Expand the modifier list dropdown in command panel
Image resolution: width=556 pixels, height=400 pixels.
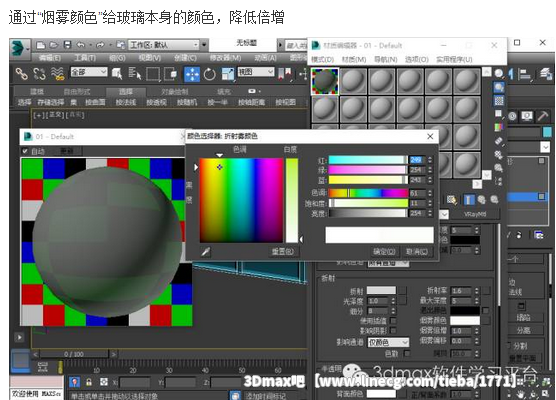545,146
